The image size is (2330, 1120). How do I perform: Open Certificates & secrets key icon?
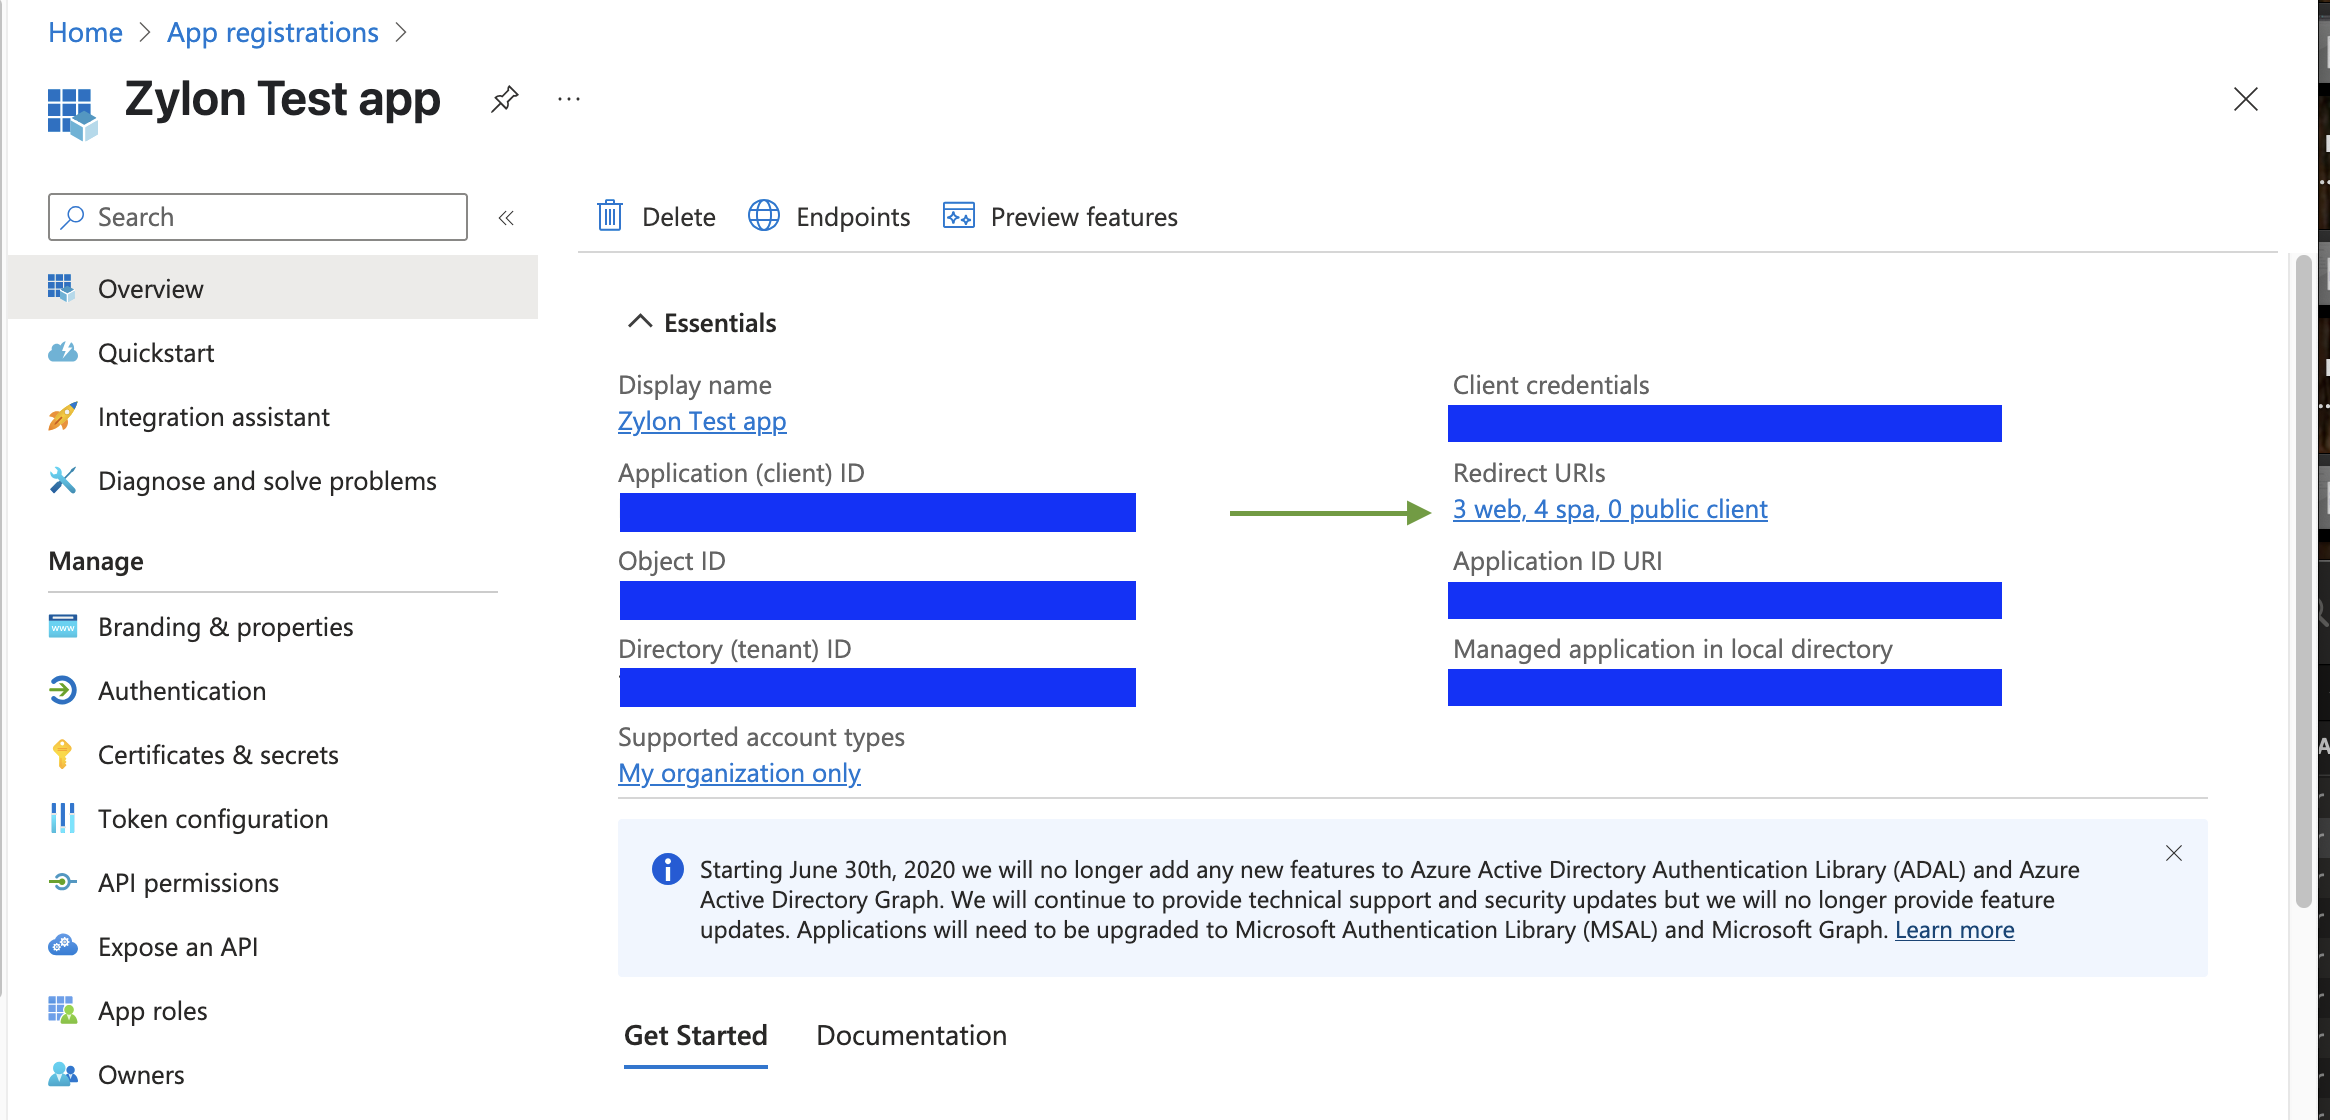click(62, 754)
